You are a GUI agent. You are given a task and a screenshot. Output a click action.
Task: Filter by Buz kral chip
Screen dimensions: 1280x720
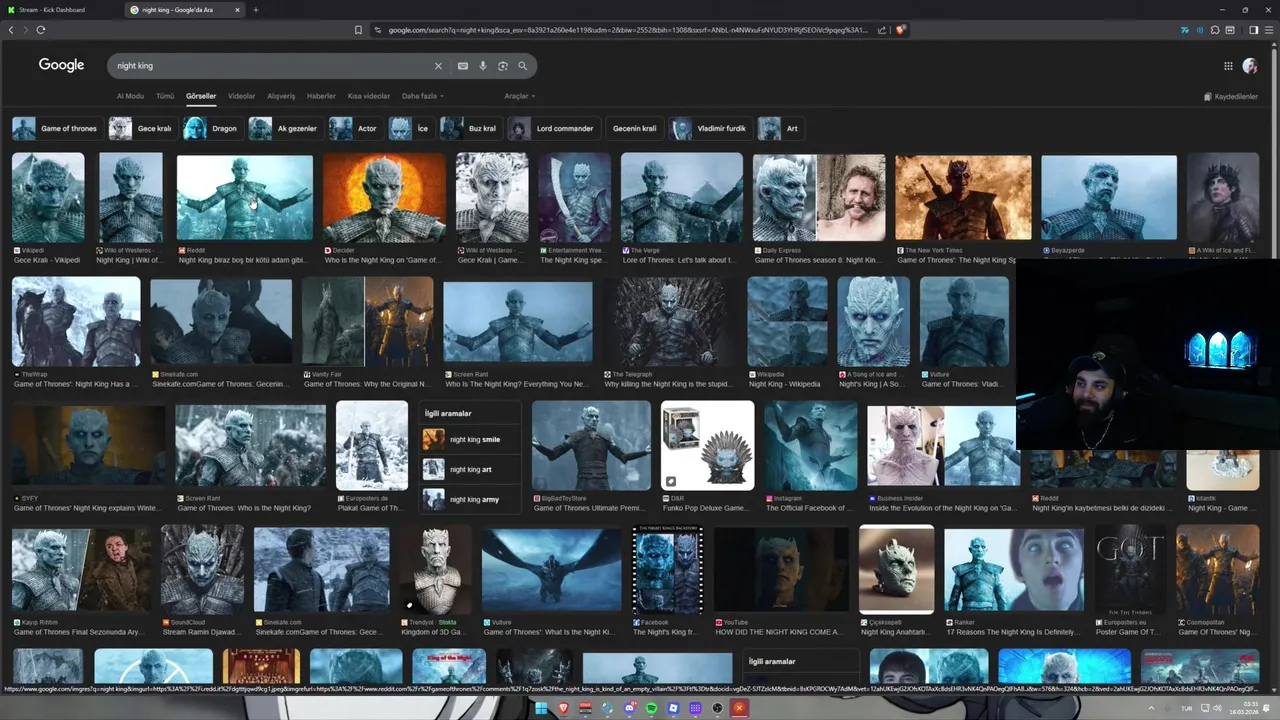[x=471, y=128]
